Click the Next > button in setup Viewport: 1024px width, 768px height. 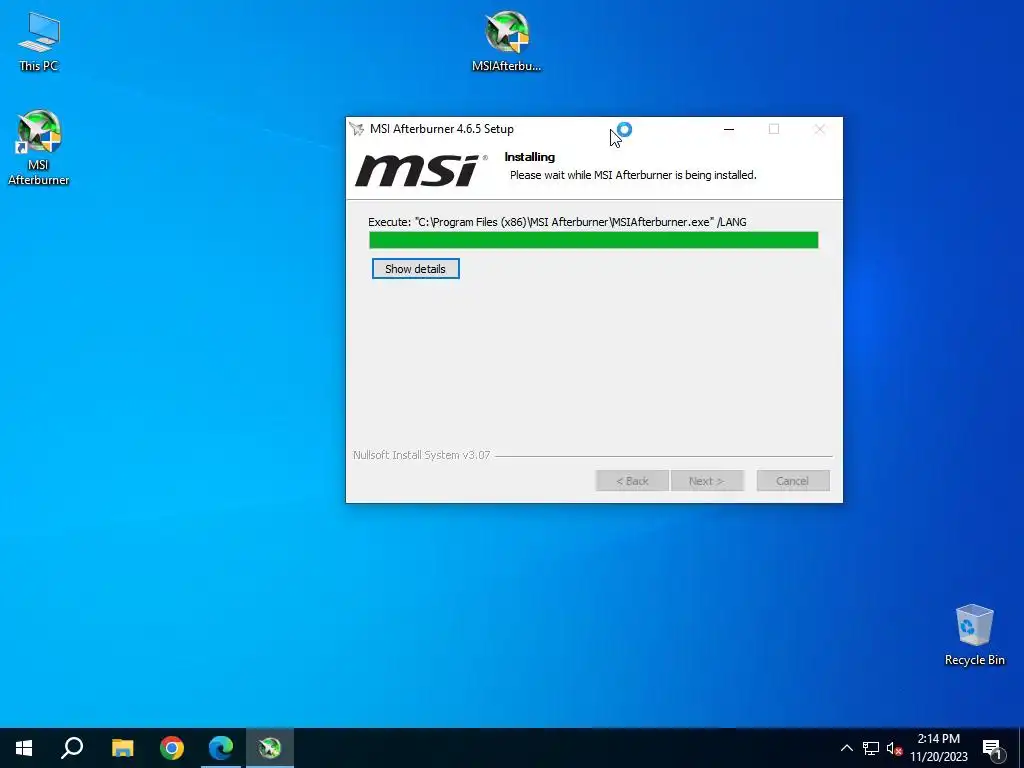[x=707, y=481]
